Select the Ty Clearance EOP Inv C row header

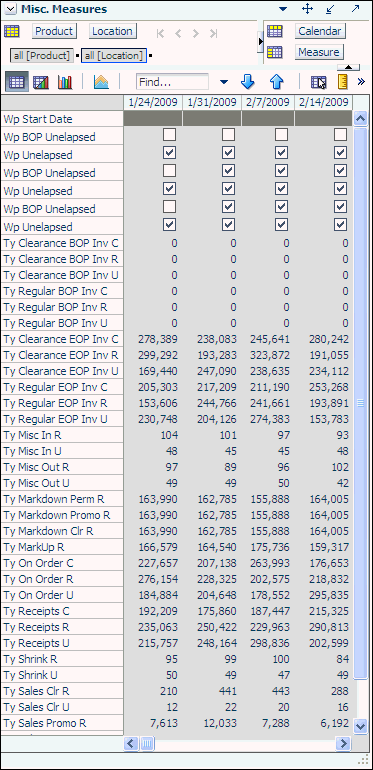(x=62, y=339)
